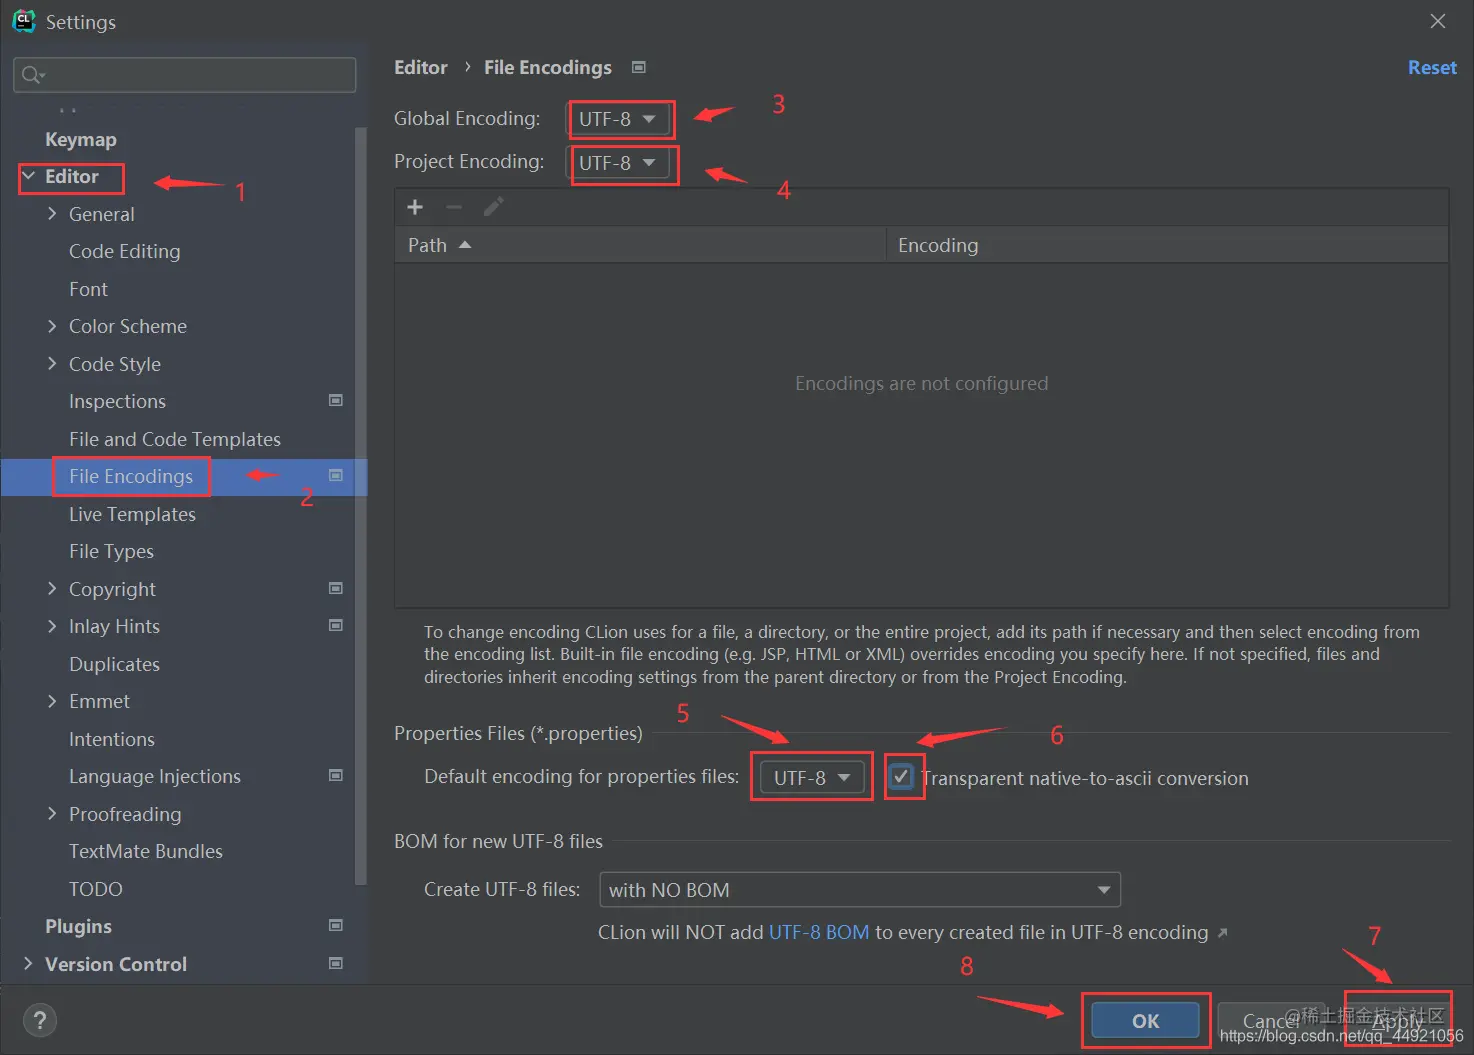Click the CLion app icon in title bar
Viewport: 1474px width, 1055px height.
coord(23,21)
